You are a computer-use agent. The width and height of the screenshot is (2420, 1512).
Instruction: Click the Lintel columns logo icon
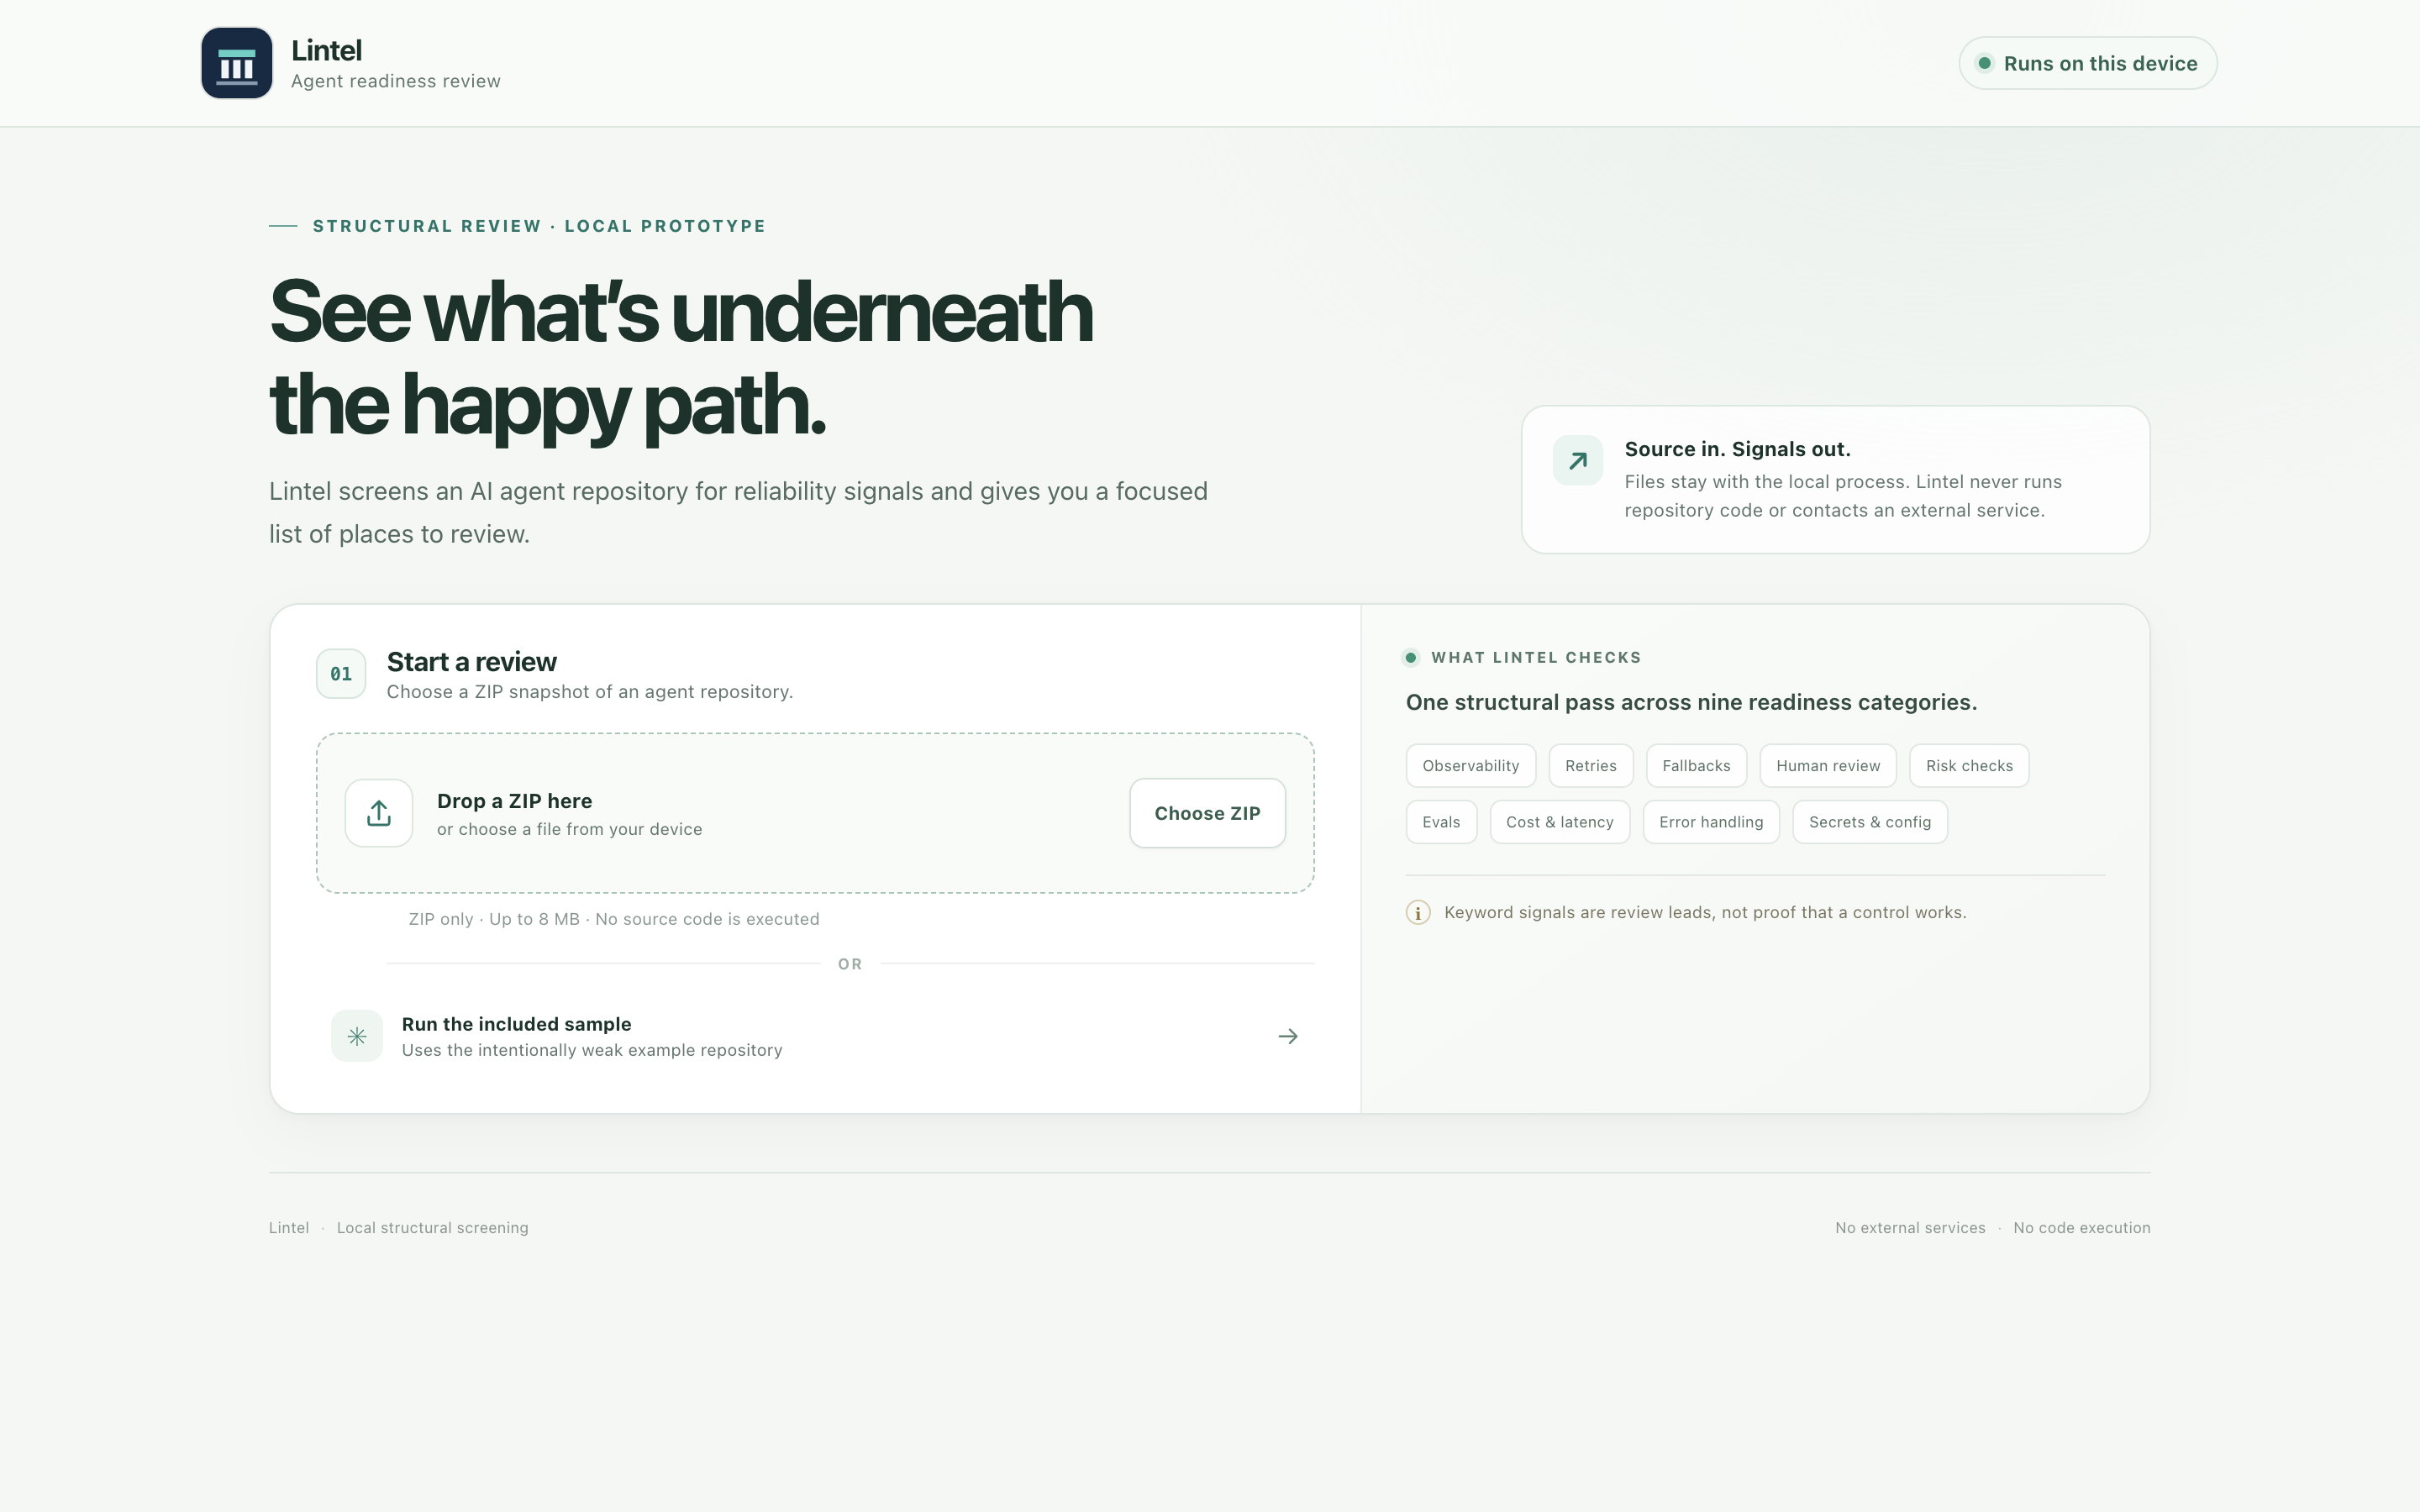[237, 63]
